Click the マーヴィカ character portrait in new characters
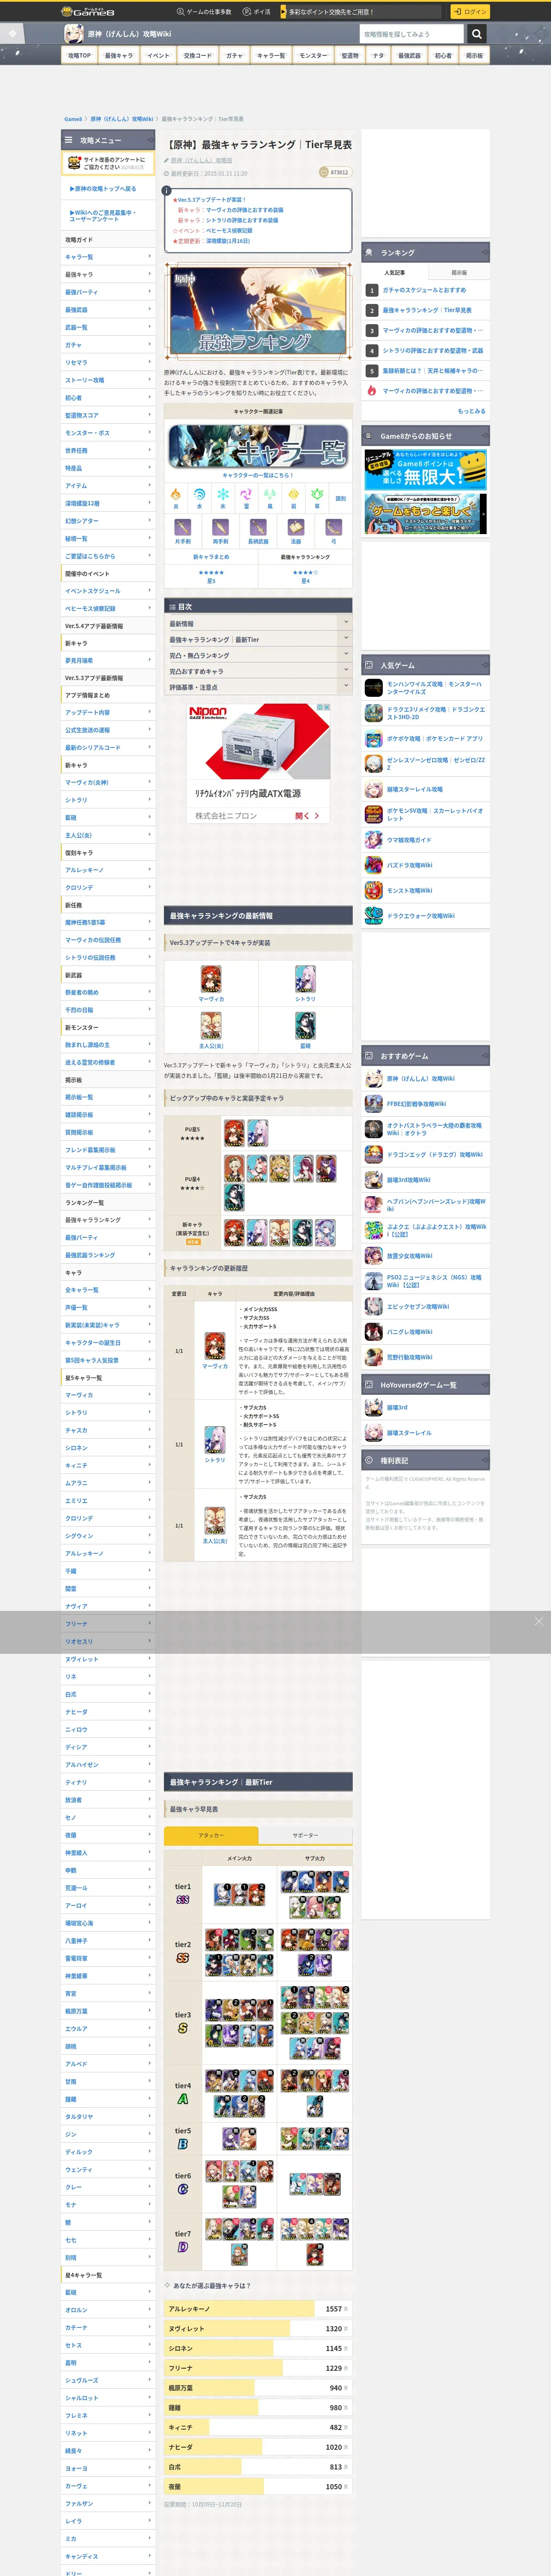Image resolution: width=551 pixels, height=2576 pixels. click(211, 978)
